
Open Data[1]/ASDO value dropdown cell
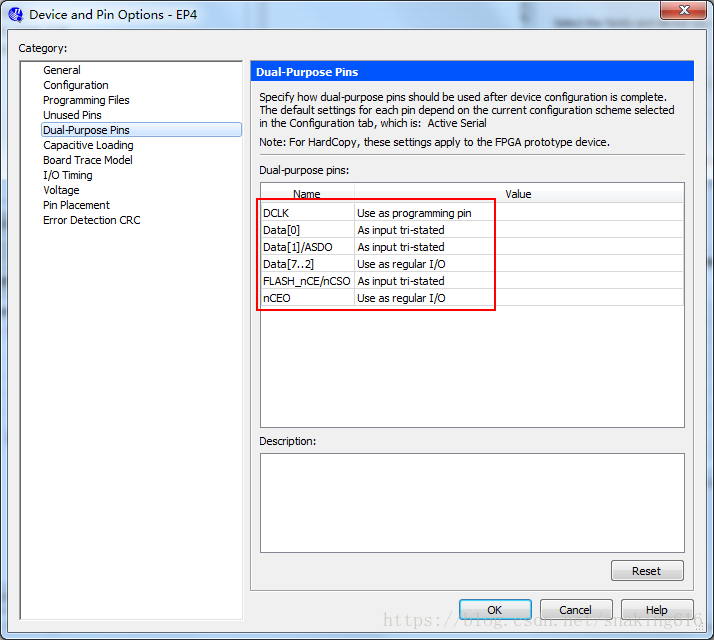click(519, 246)
